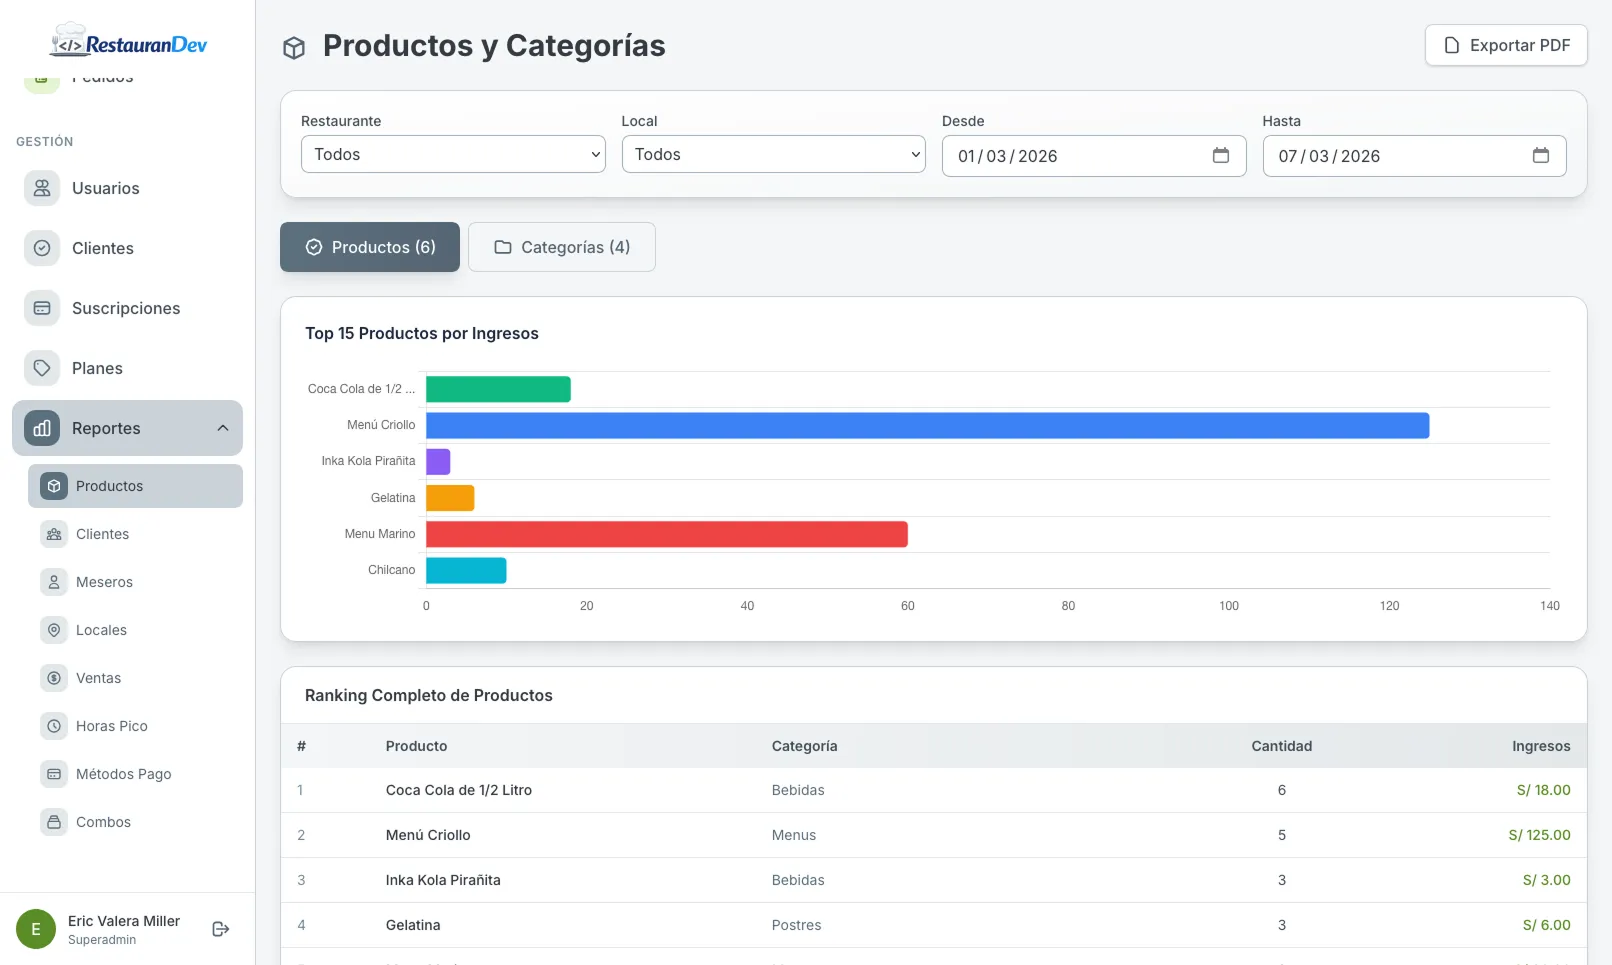Select the Locales pin icon
Screen dimensions: 1612x965
coord(54,630)
